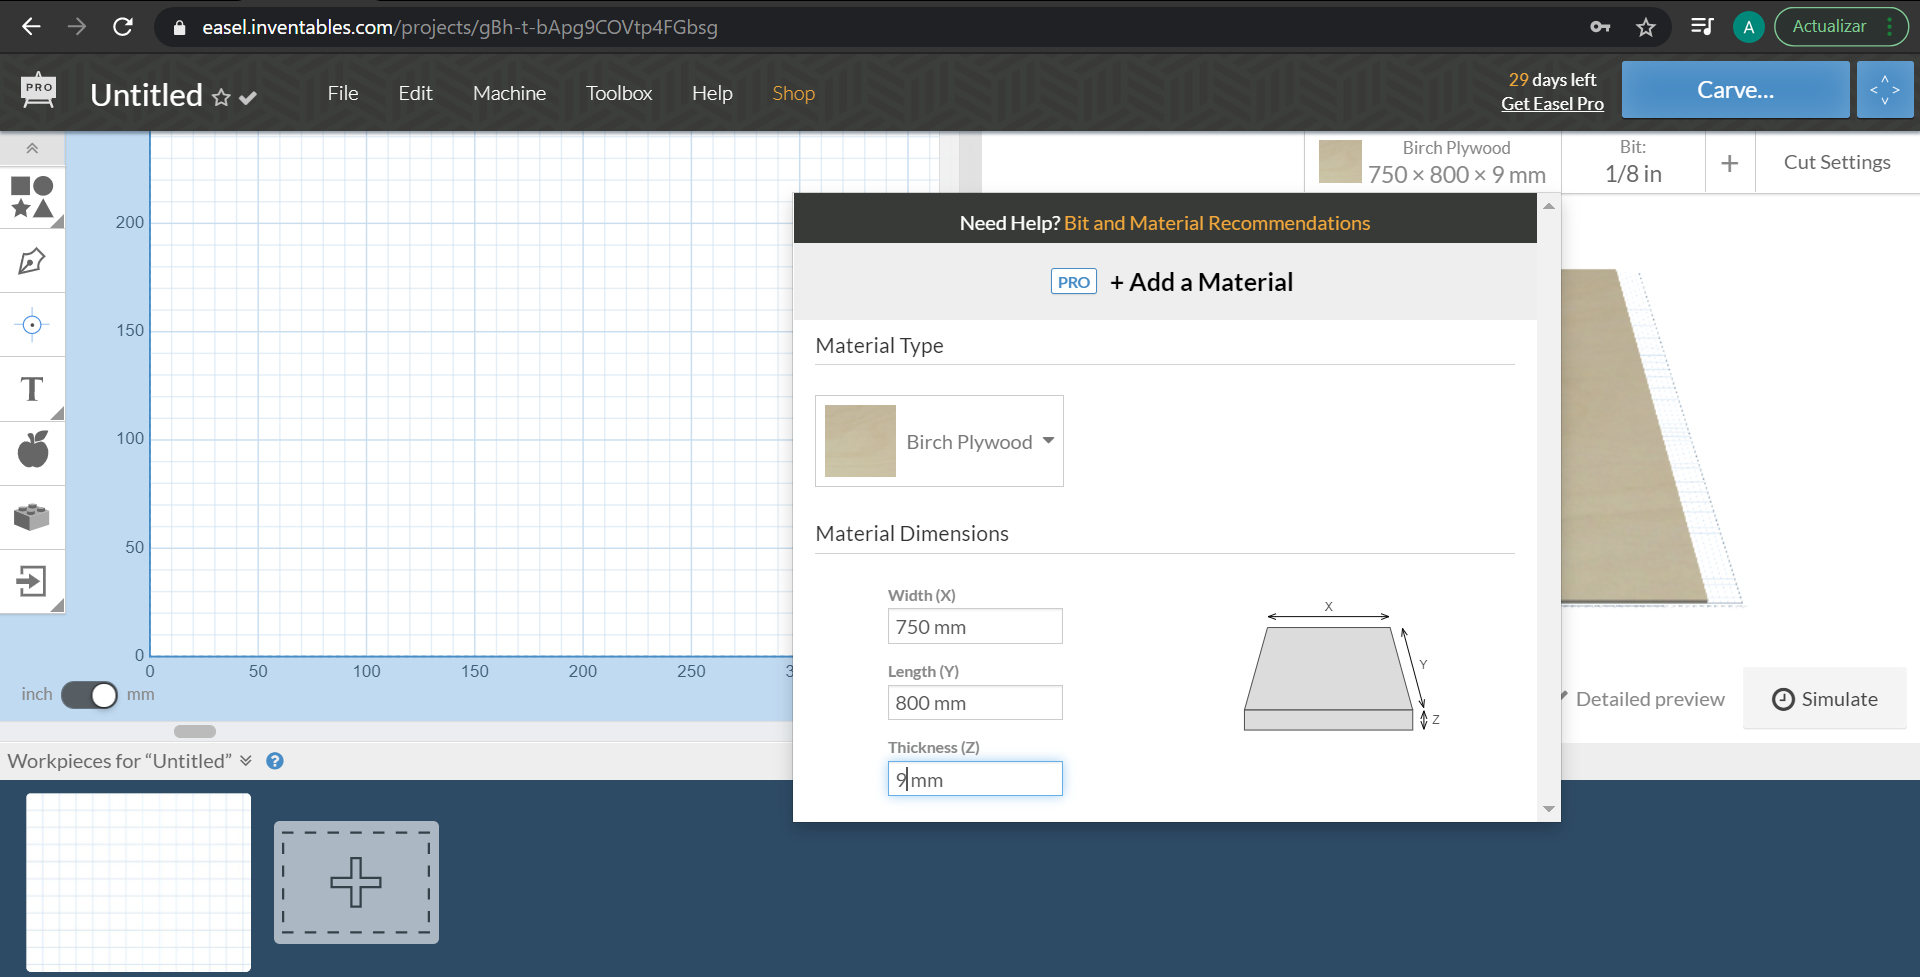Image resolution: width=1920 pixels, height=977 pixels.
Task: Select the first workpiece thumbnail
Action: click(x=139, y=882)
